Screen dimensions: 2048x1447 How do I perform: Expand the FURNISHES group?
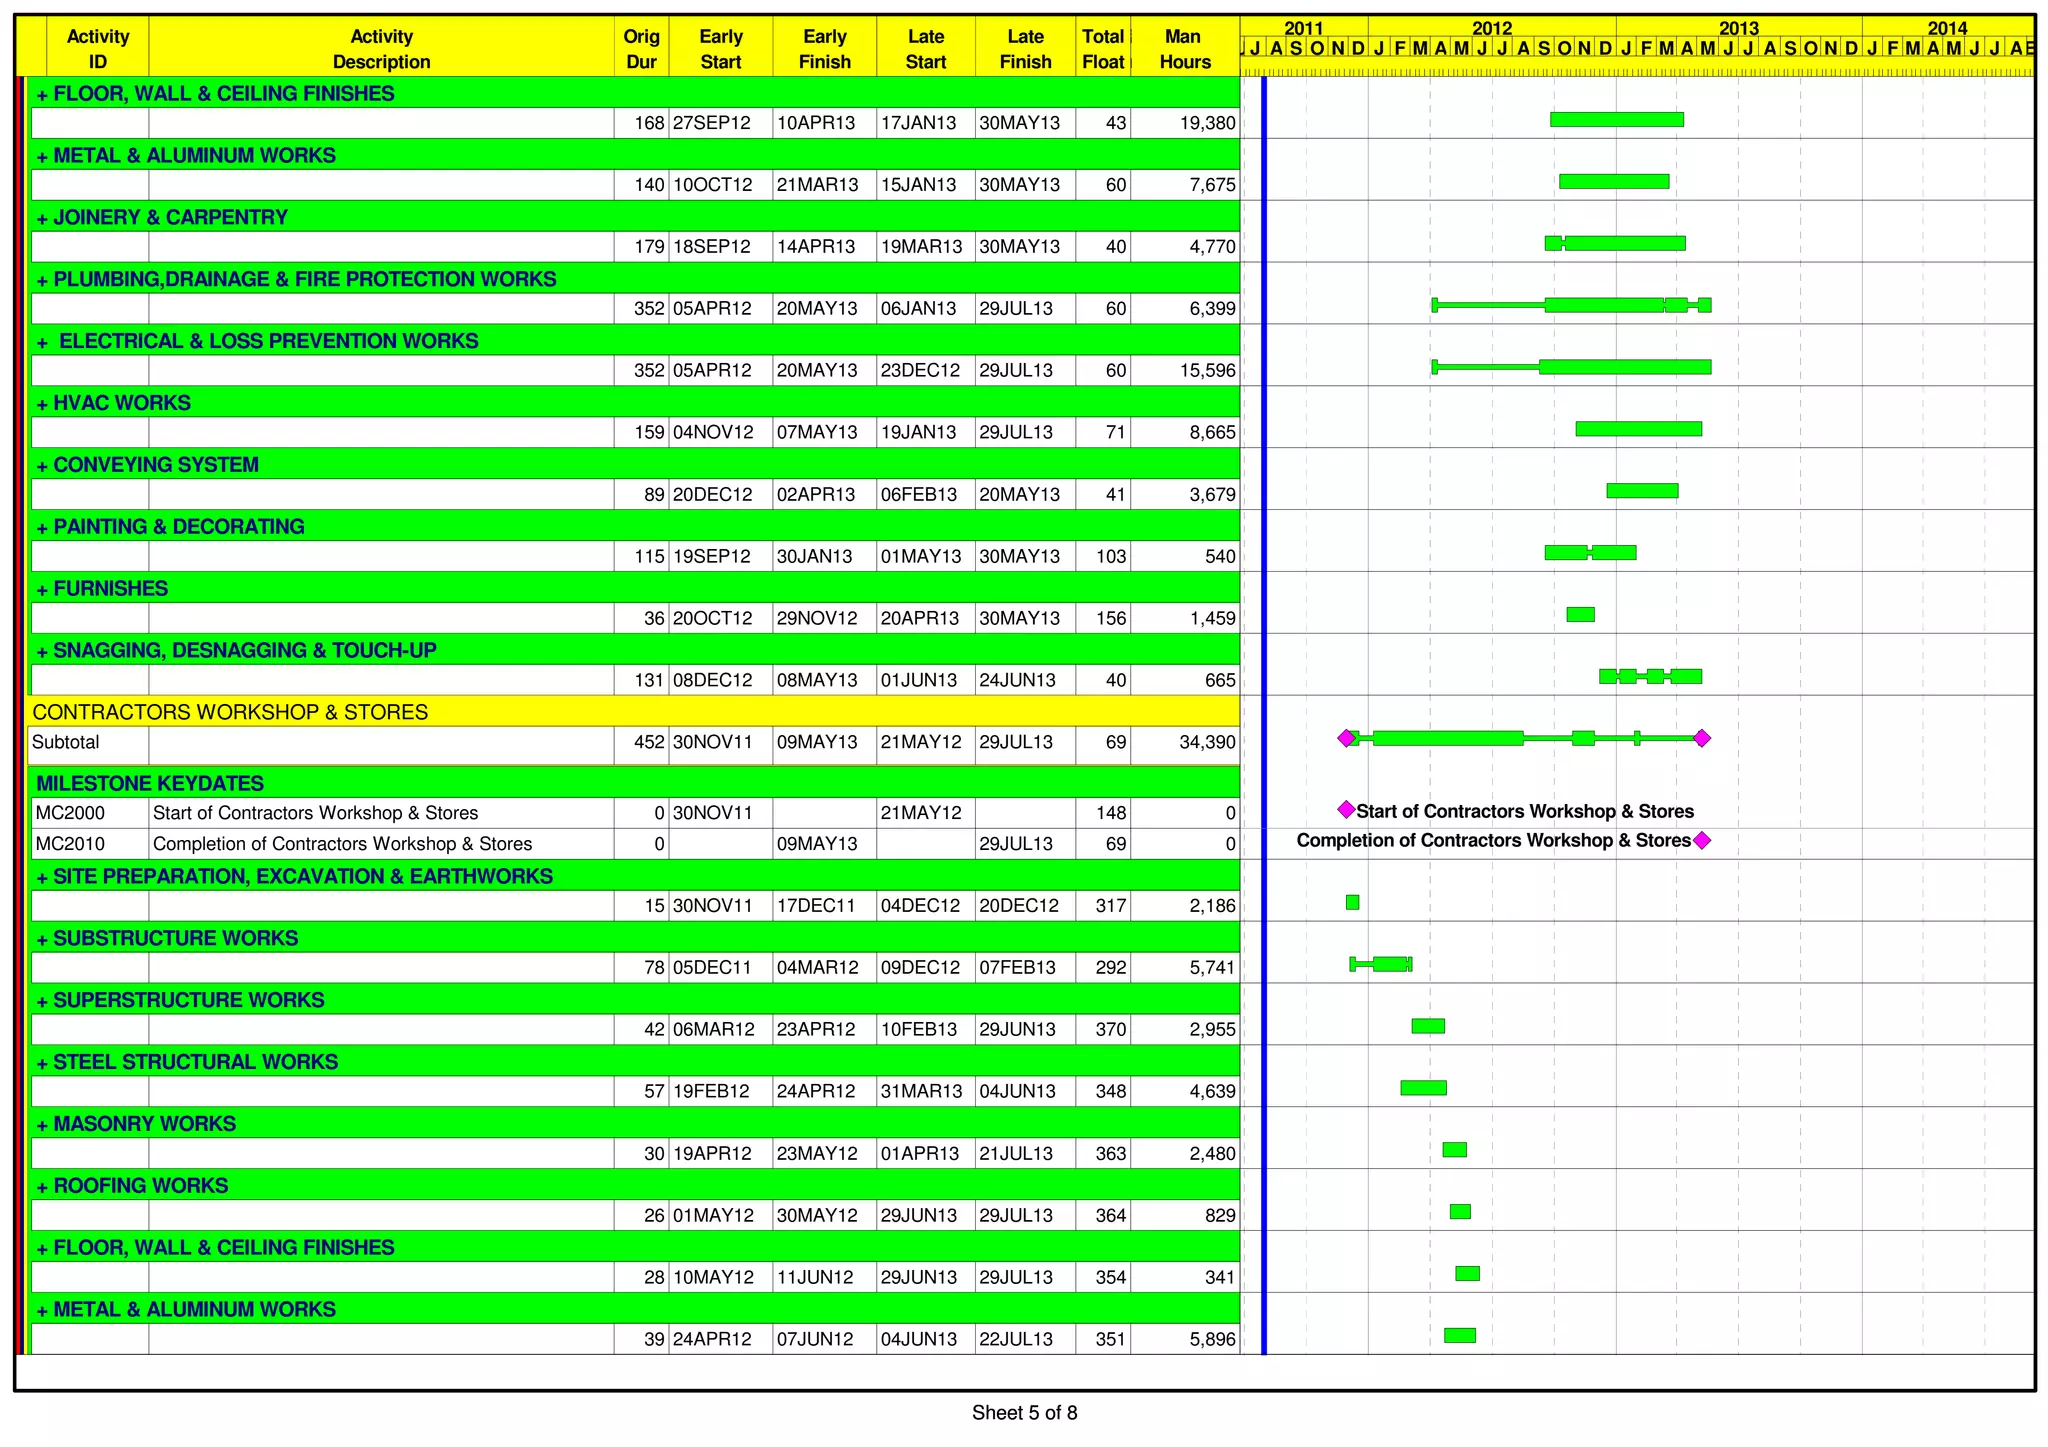(42, 591)
